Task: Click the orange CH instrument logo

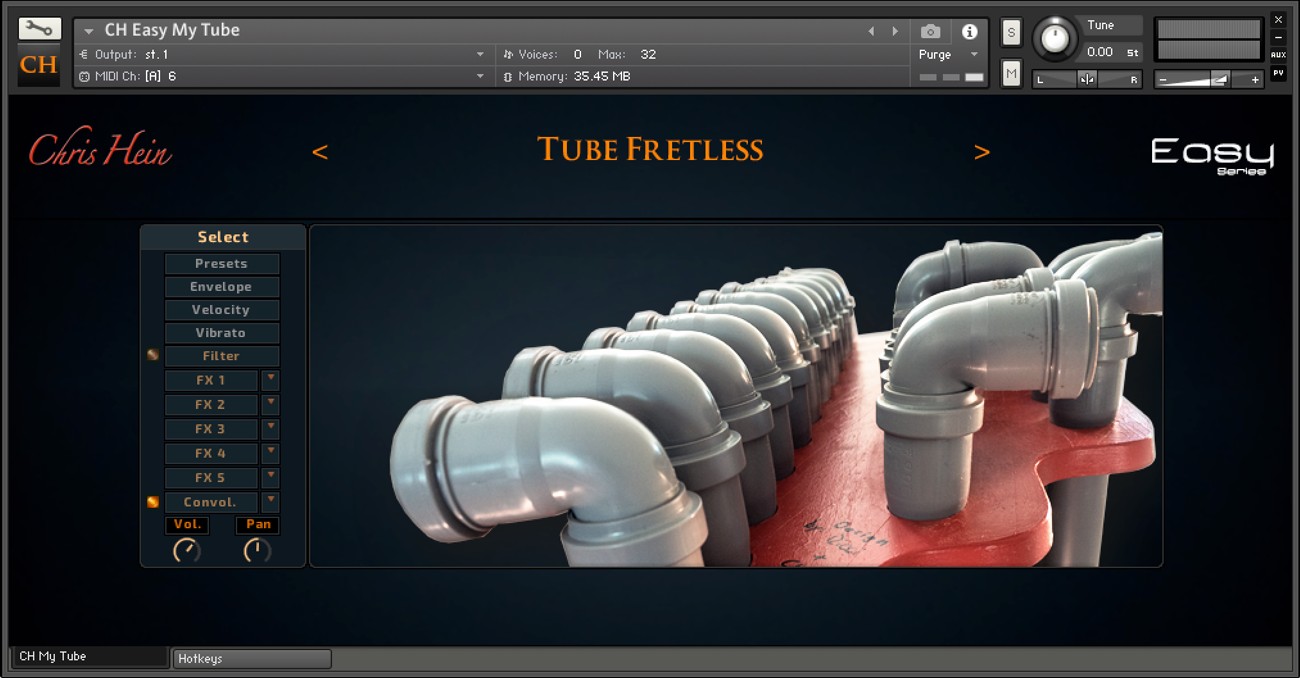Action: pyautogui.click(x=39, y=66)
